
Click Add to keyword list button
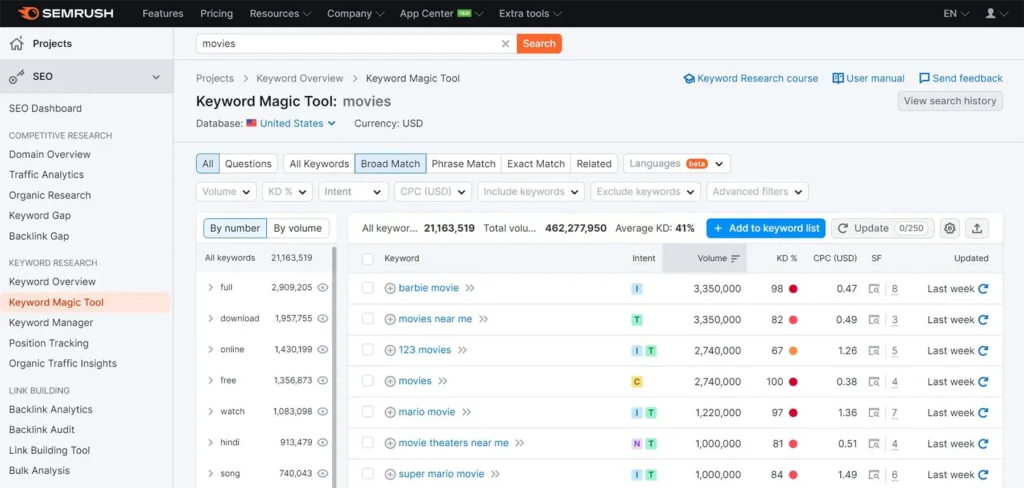pos(765,228)
